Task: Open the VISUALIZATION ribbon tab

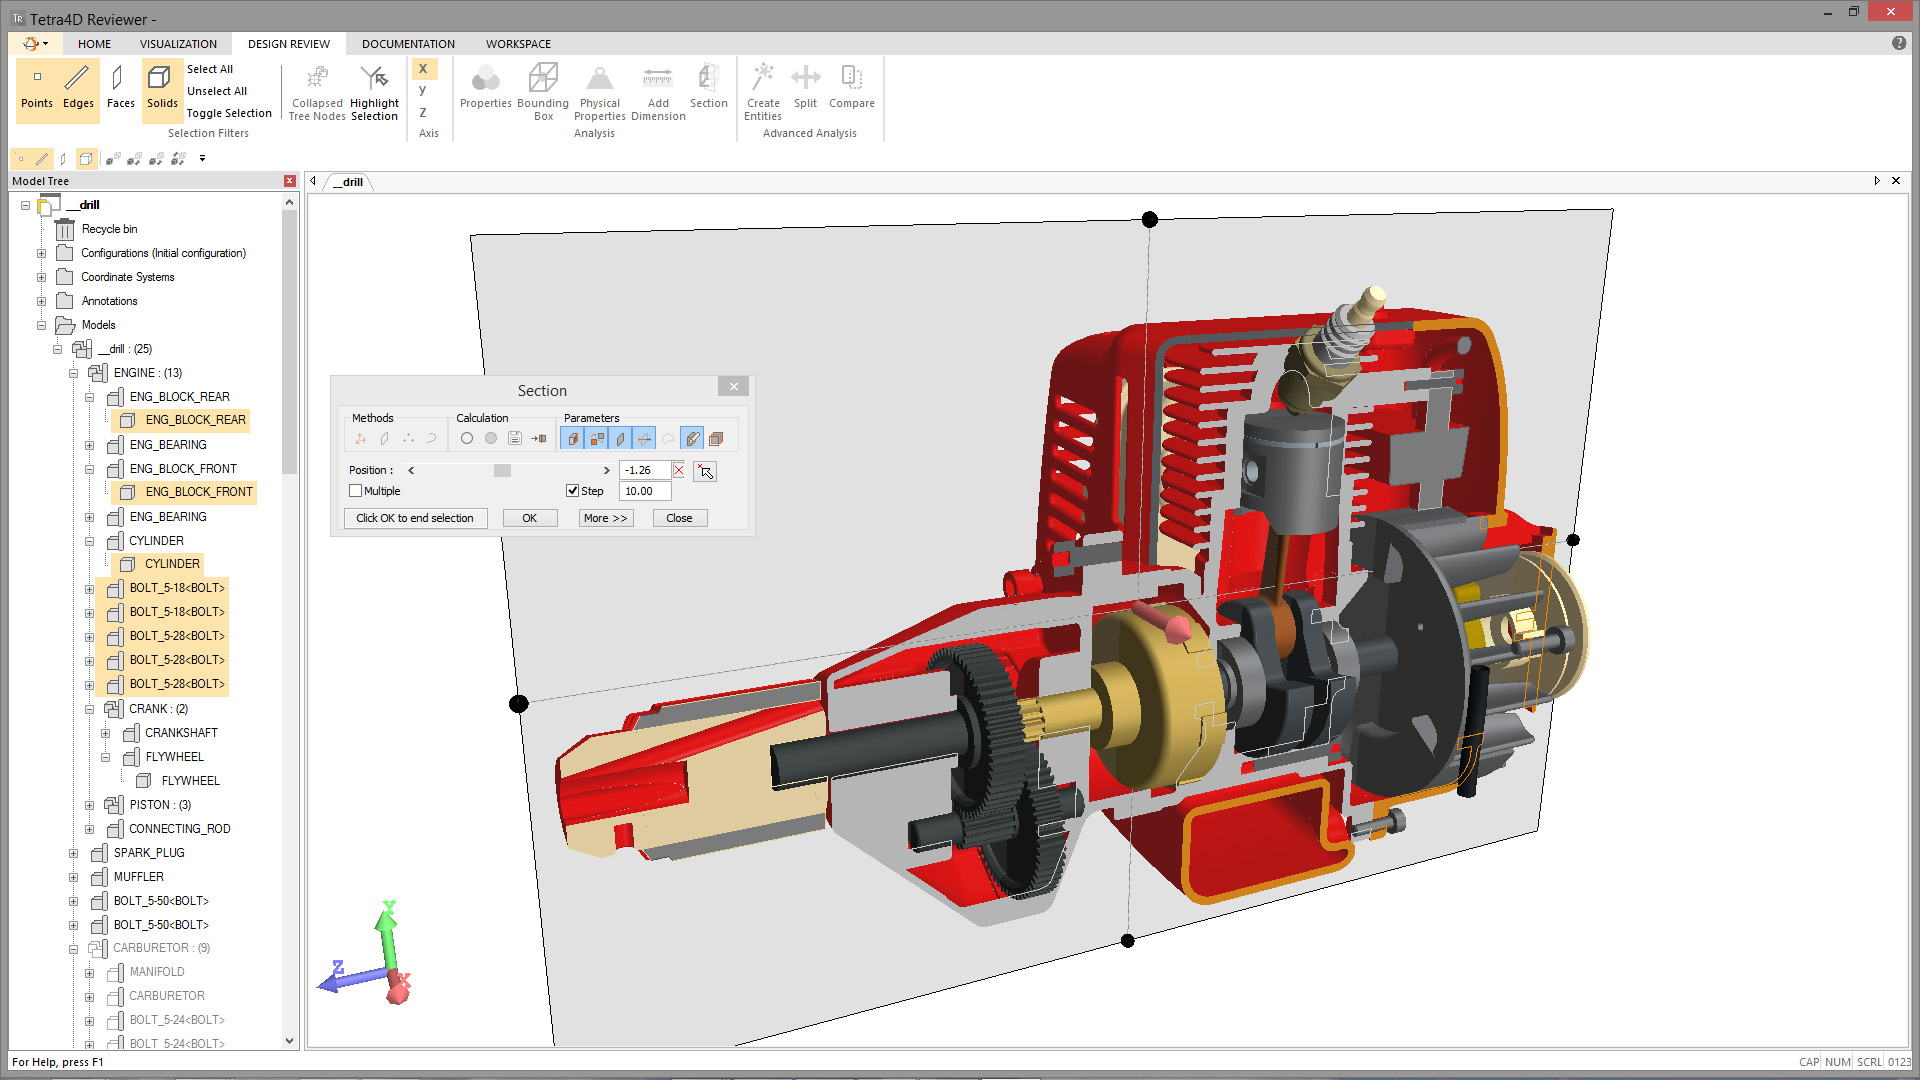Action: coord(178,44)
